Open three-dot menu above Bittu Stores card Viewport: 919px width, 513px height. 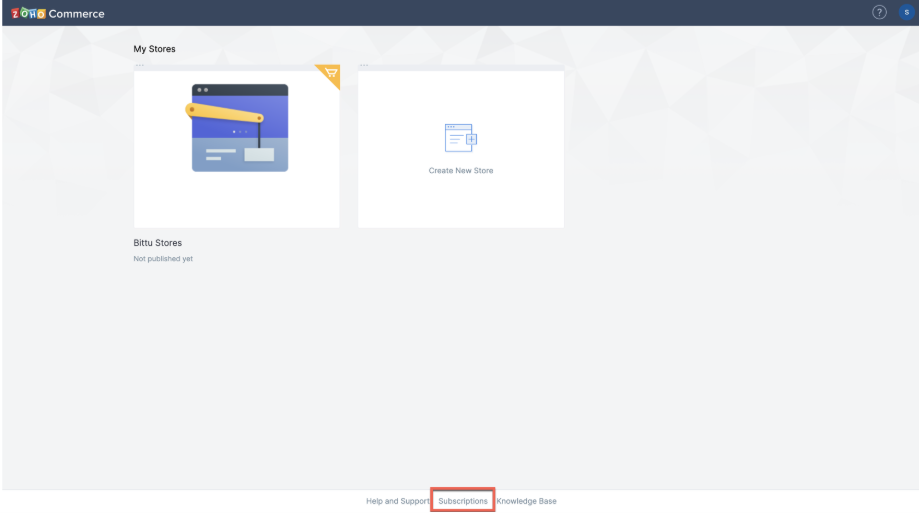[x=139, y=66]
